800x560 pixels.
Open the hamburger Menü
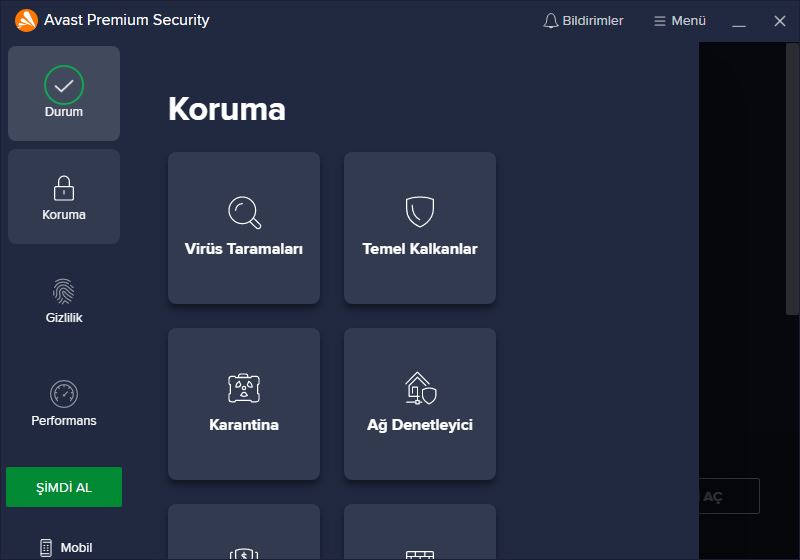click(680, 21)
